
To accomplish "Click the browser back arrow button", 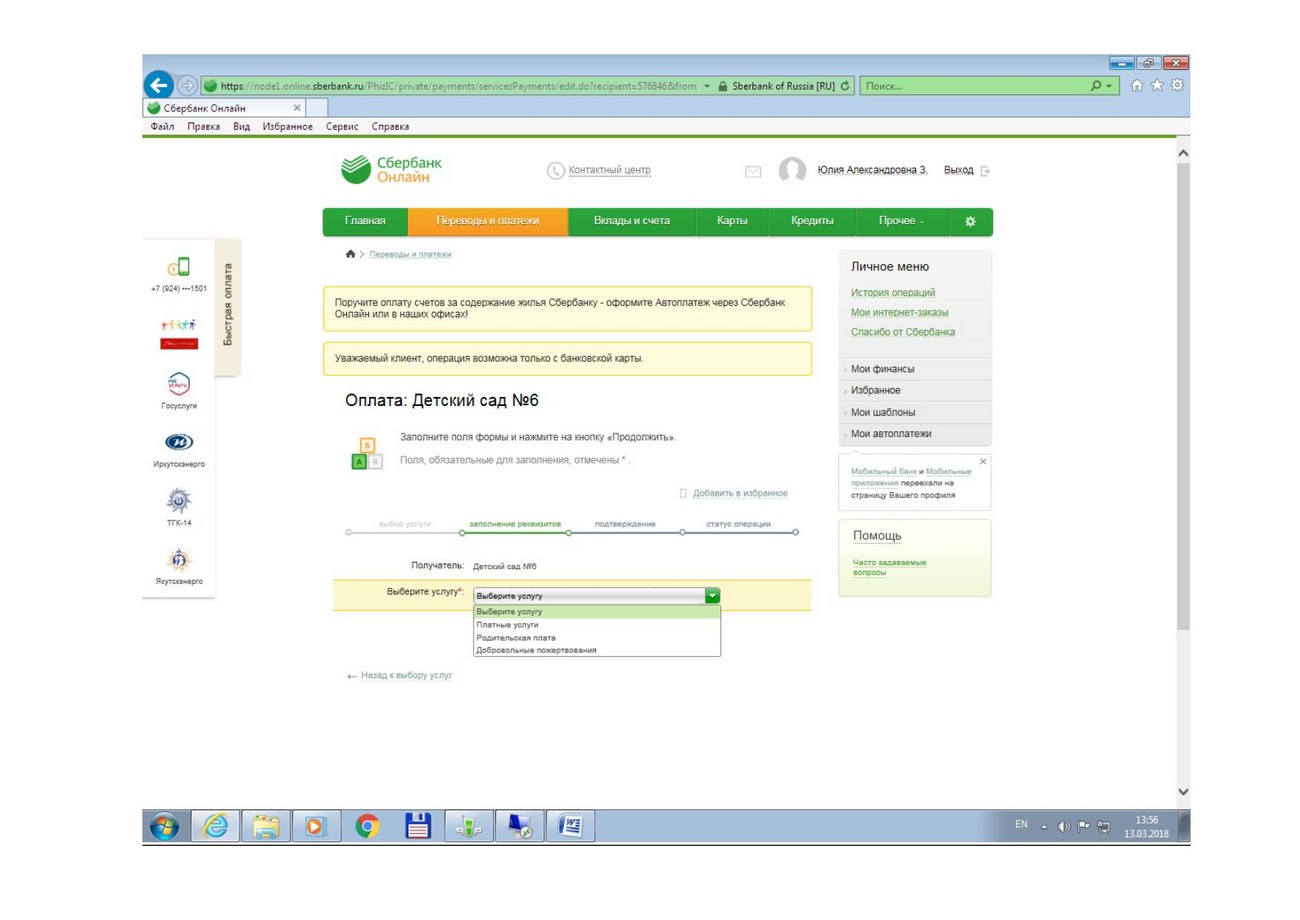I will point(157,85).
